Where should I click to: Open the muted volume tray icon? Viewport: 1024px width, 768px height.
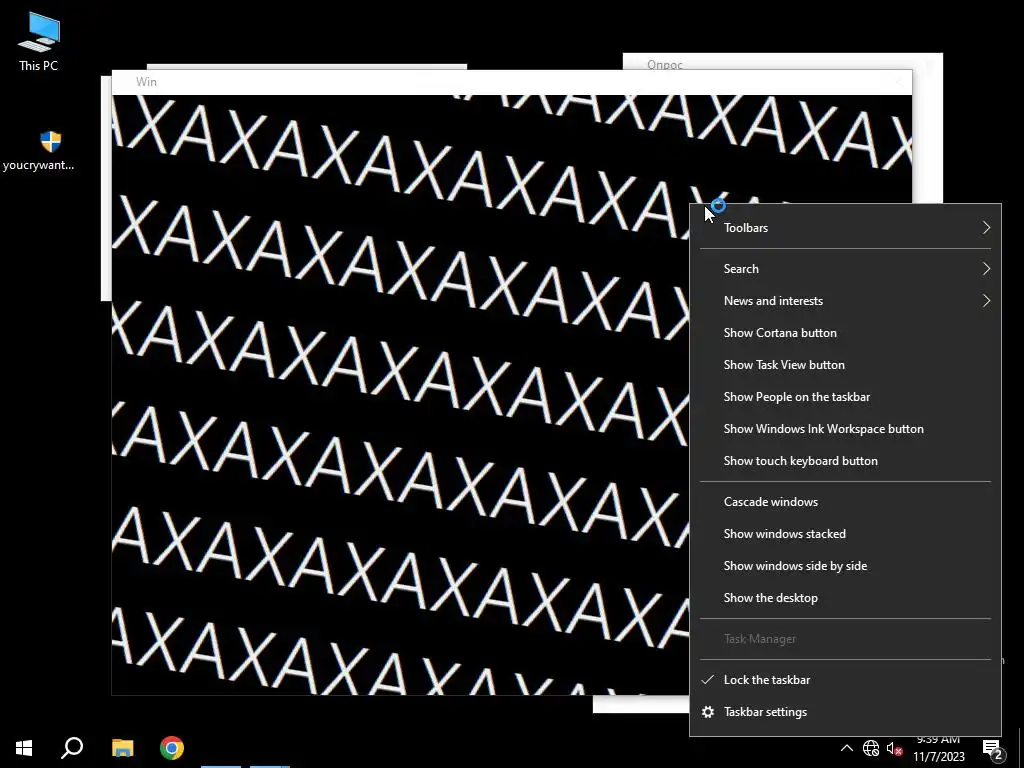click(894, 748)
